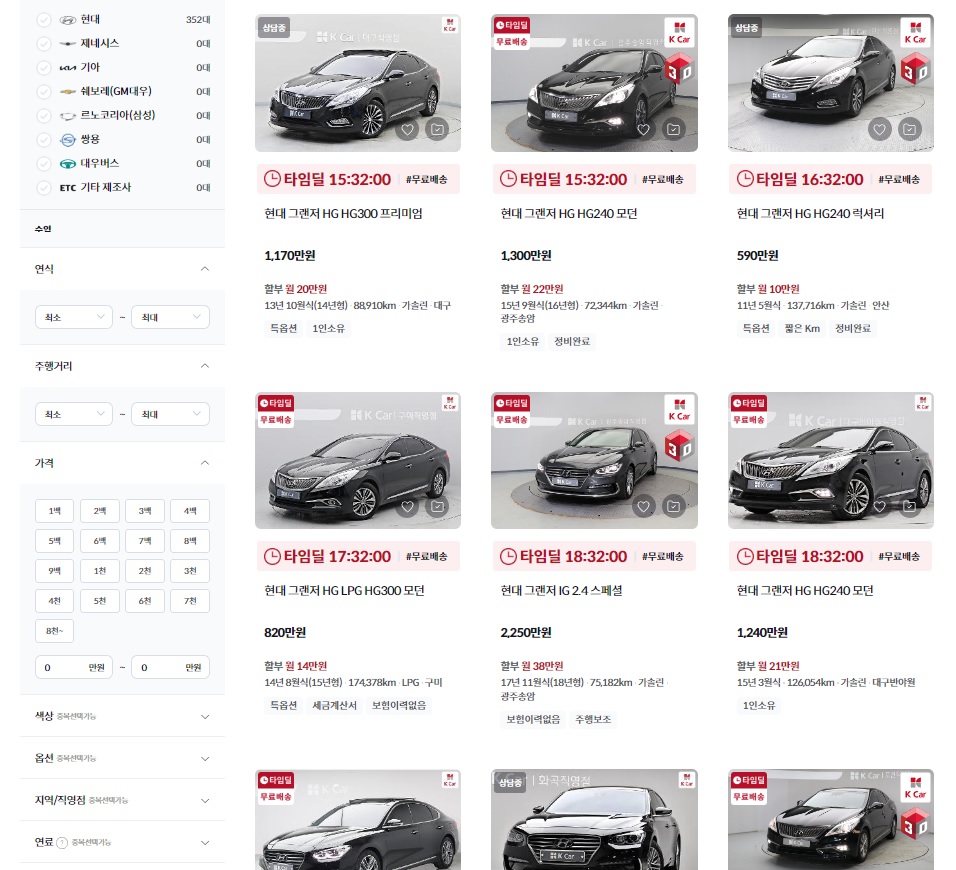
Task: Click the 현대 brand logo
Action: pos(68,20)
